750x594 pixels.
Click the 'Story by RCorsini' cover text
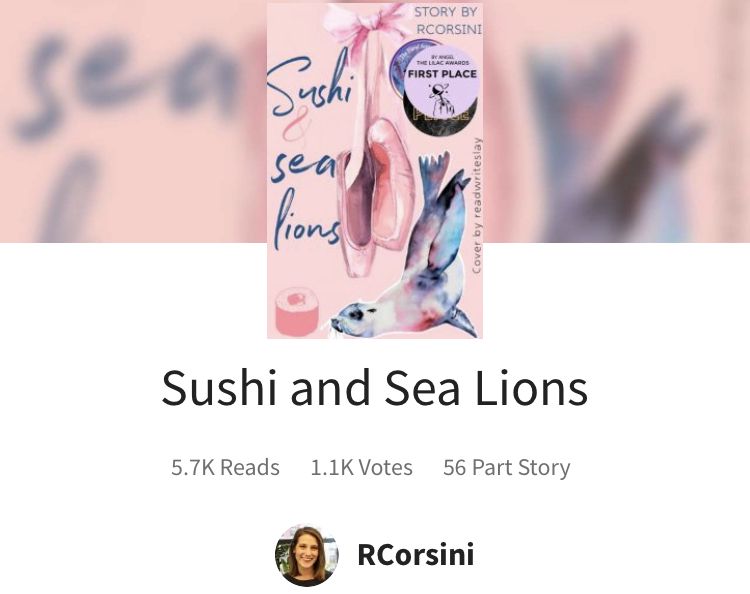pos(447,21)
